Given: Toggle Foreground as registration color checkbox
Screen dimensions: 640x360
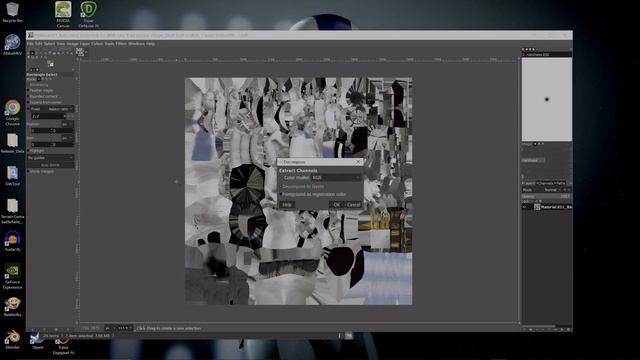Looking at the screenshot, I should point(313,194).
